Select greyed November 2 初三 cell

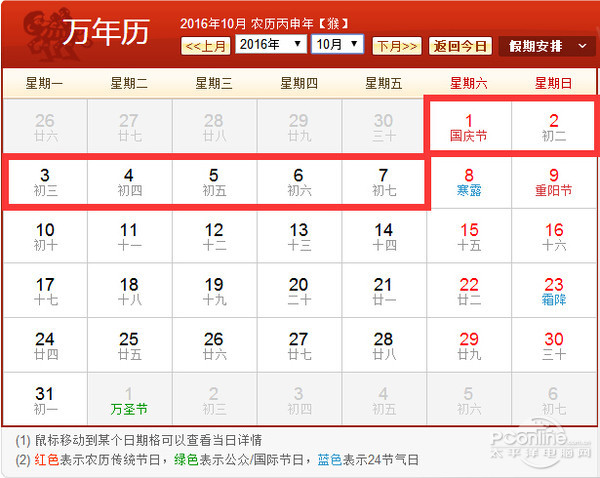tap(215, 400)
